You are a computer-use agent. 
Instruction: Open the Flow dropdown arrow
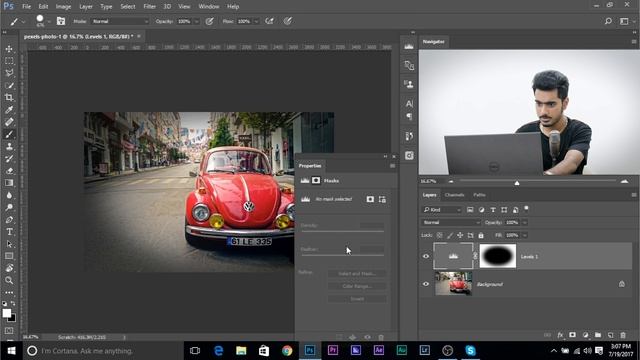tap(256, 21)
